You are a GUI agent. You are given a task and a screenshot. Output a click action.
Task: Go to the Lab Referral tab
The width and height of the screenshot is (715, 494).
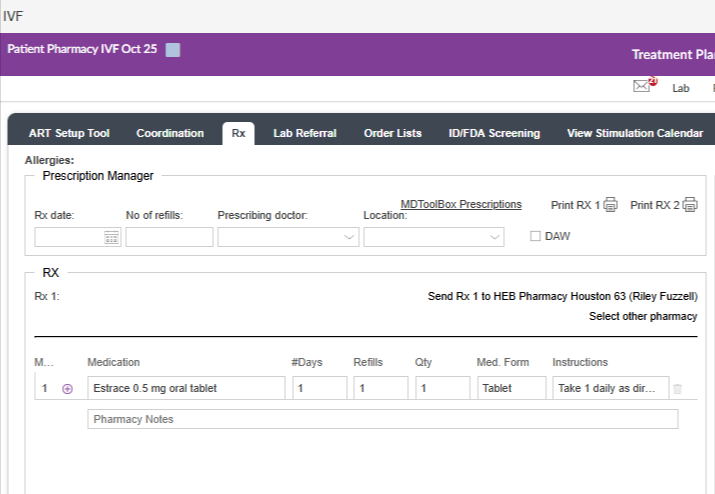(304, 133)
